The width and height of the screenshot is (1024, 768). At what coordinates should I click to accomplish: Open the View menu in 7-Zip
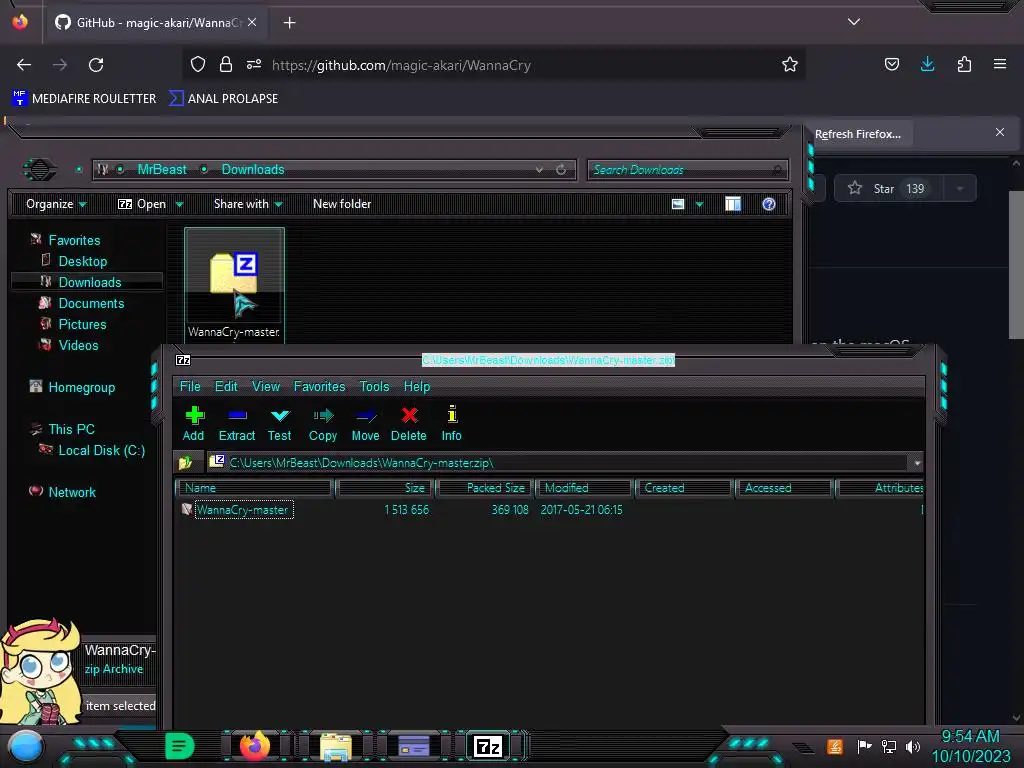tap(266, 386)
